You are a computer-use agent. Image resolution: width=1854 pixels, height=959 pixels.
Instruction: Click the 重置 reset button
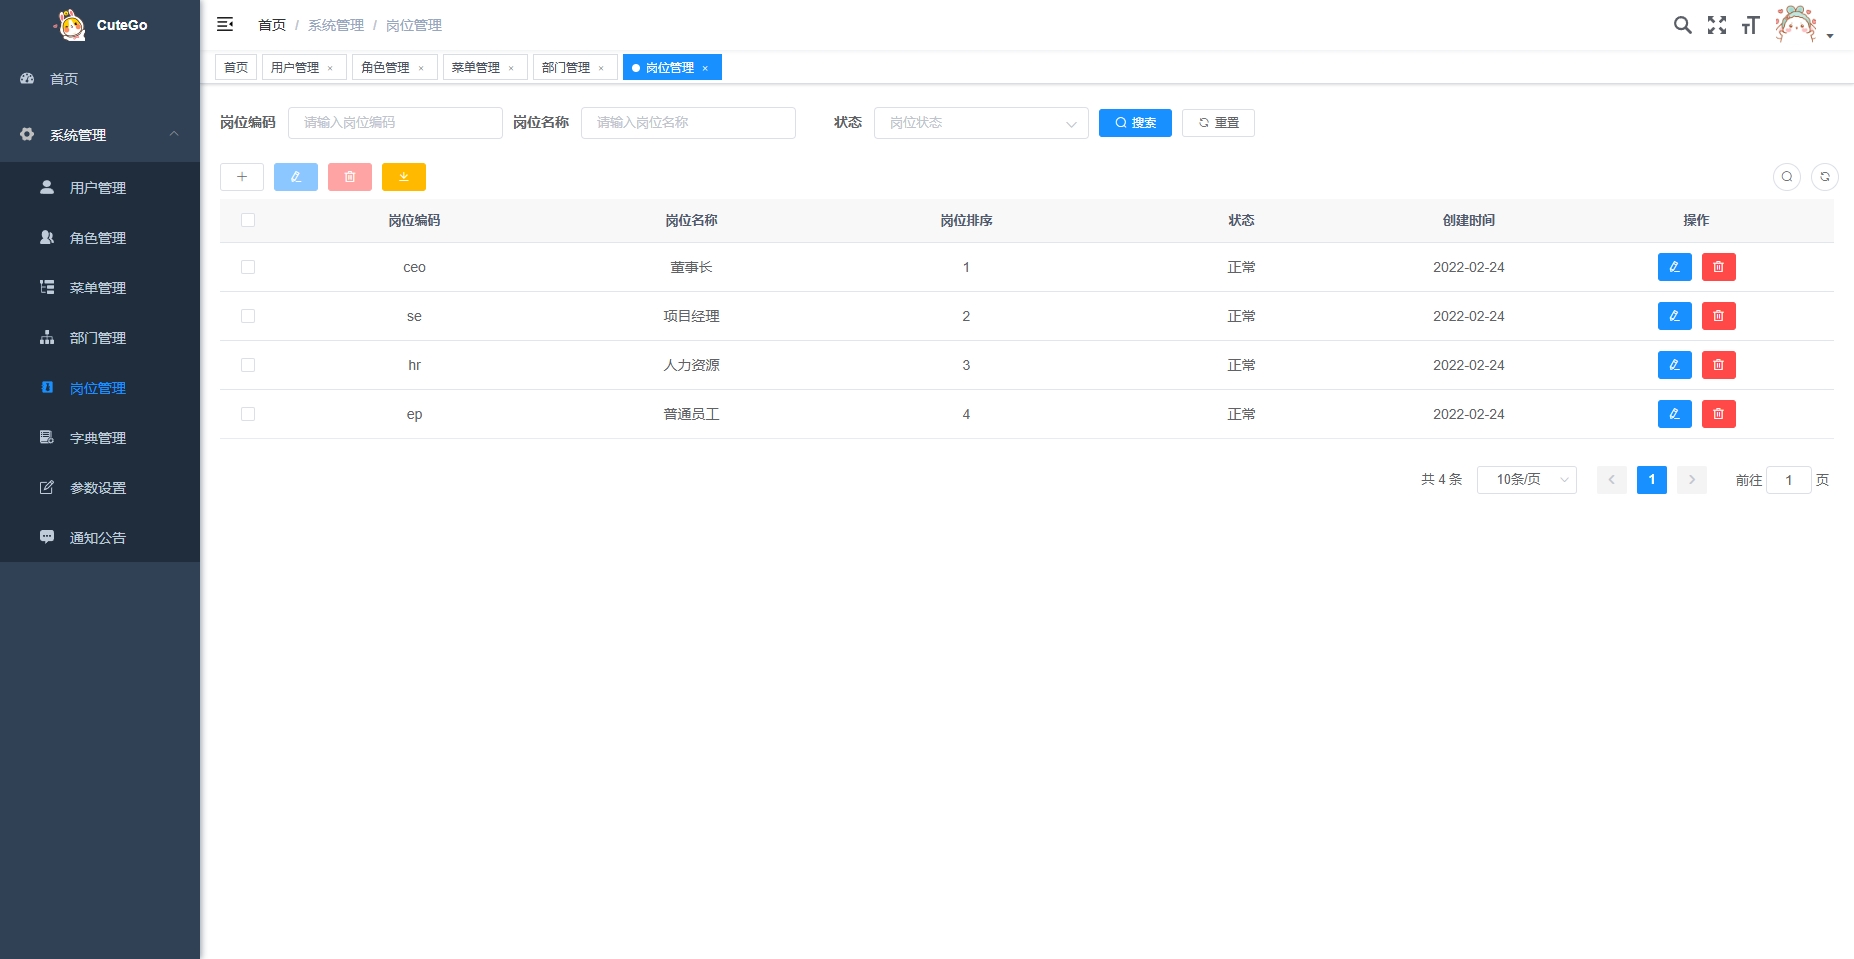coord(1218,123)
